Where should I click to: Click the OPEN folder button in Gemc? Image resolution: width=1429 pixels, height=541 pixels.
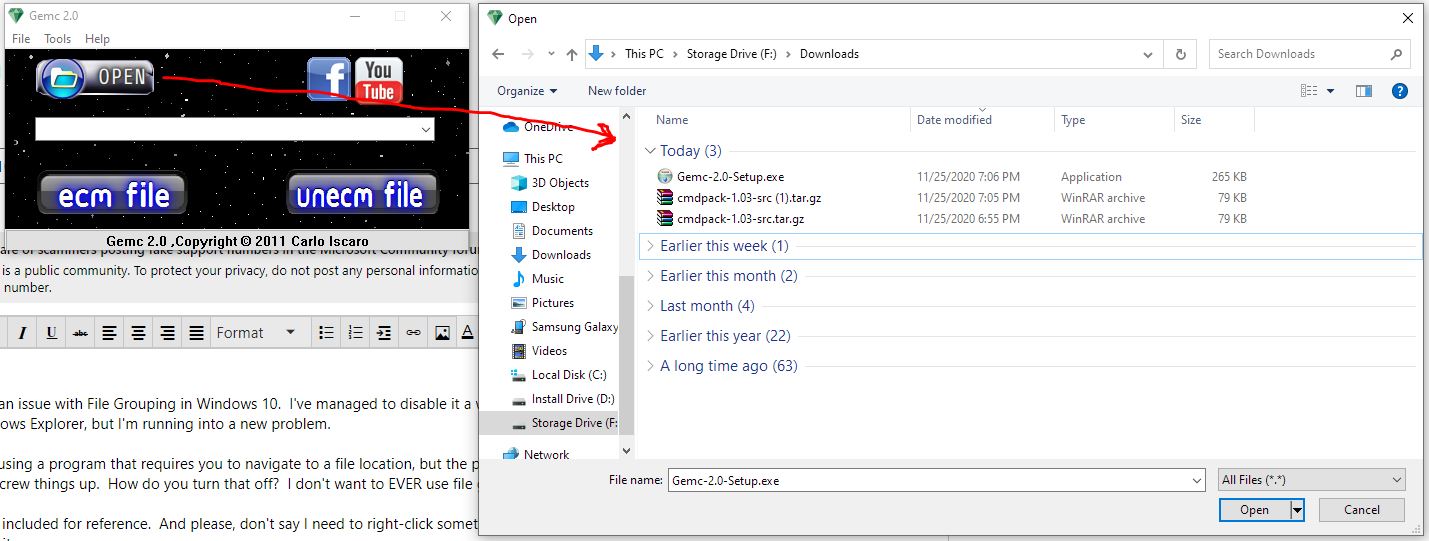95,77
